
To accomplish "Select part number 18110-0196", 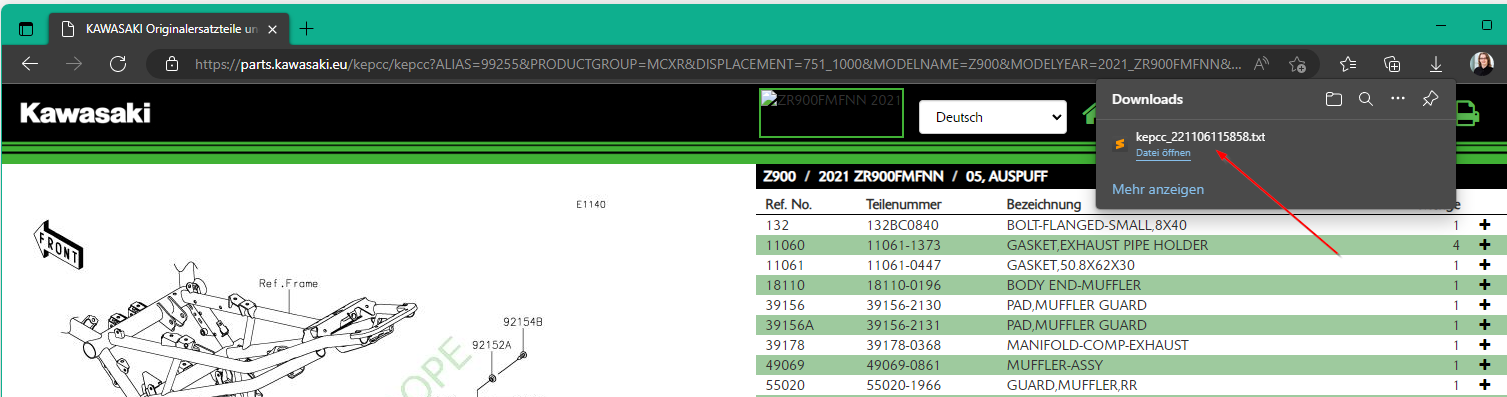I will (902, 285).
